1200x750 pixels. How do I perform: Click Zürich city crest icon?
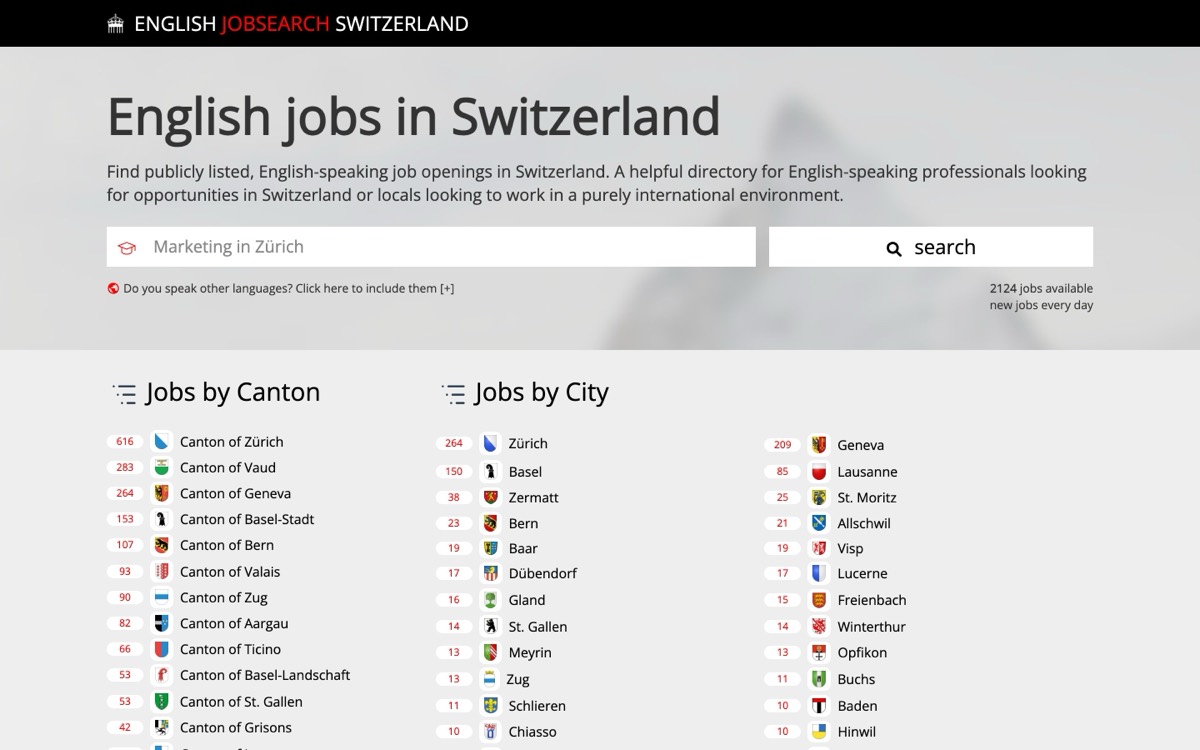pyautogui.click(x=490, y=443)
